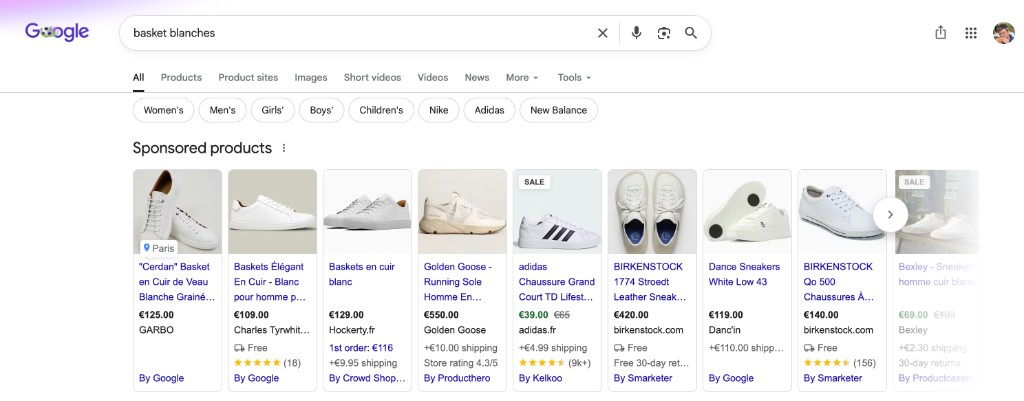The height and width of the screenshot is (401, 1024).
Task: Filter by Children's chip
Action: 381,110
